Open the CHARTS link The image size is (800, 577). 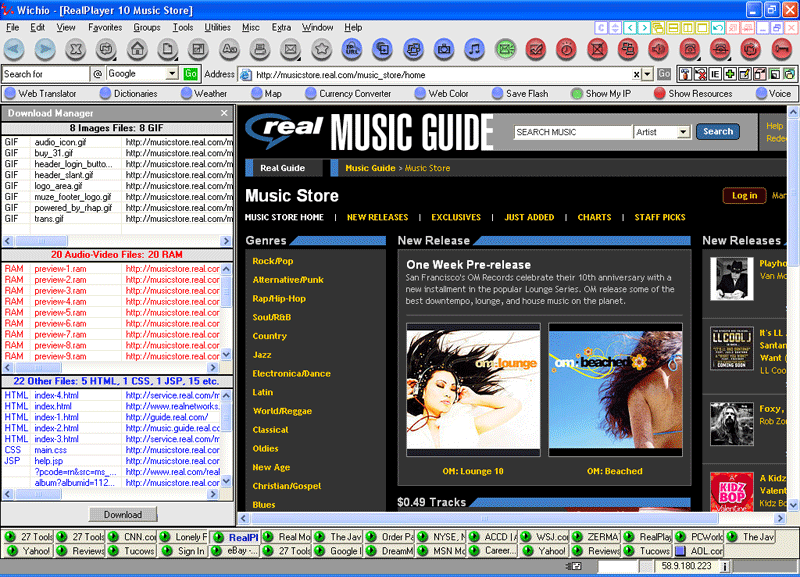click(x=594, y=217)
